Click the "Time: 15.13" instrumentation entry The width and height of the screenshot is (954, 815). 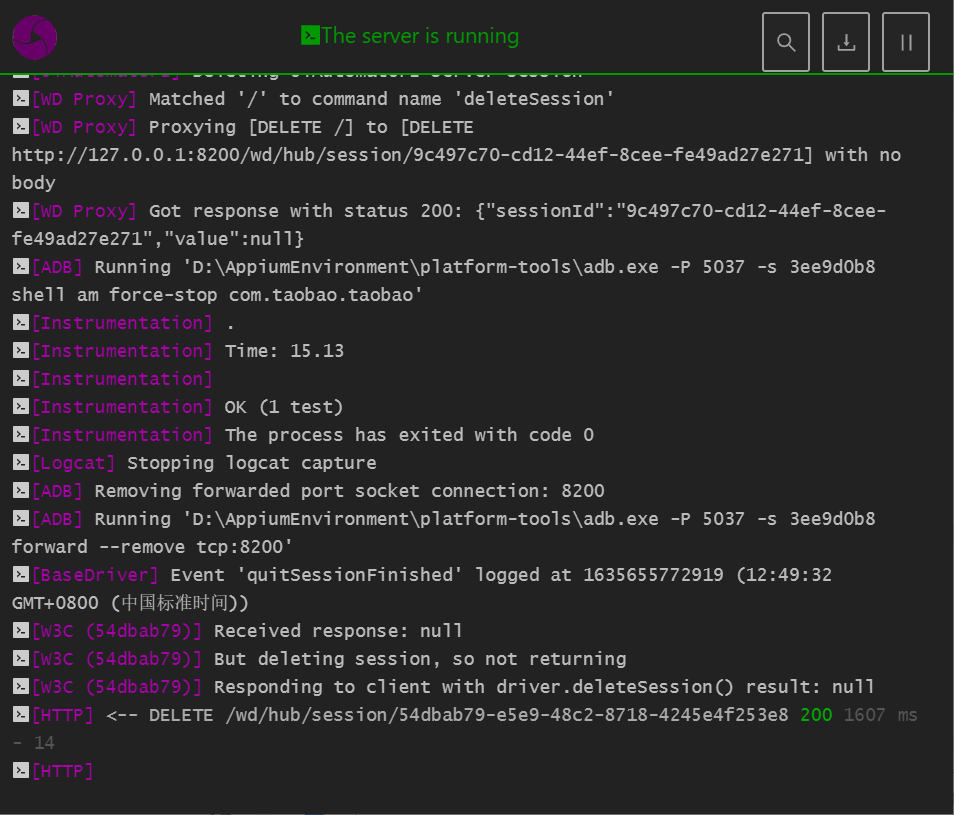pos(284,351)
